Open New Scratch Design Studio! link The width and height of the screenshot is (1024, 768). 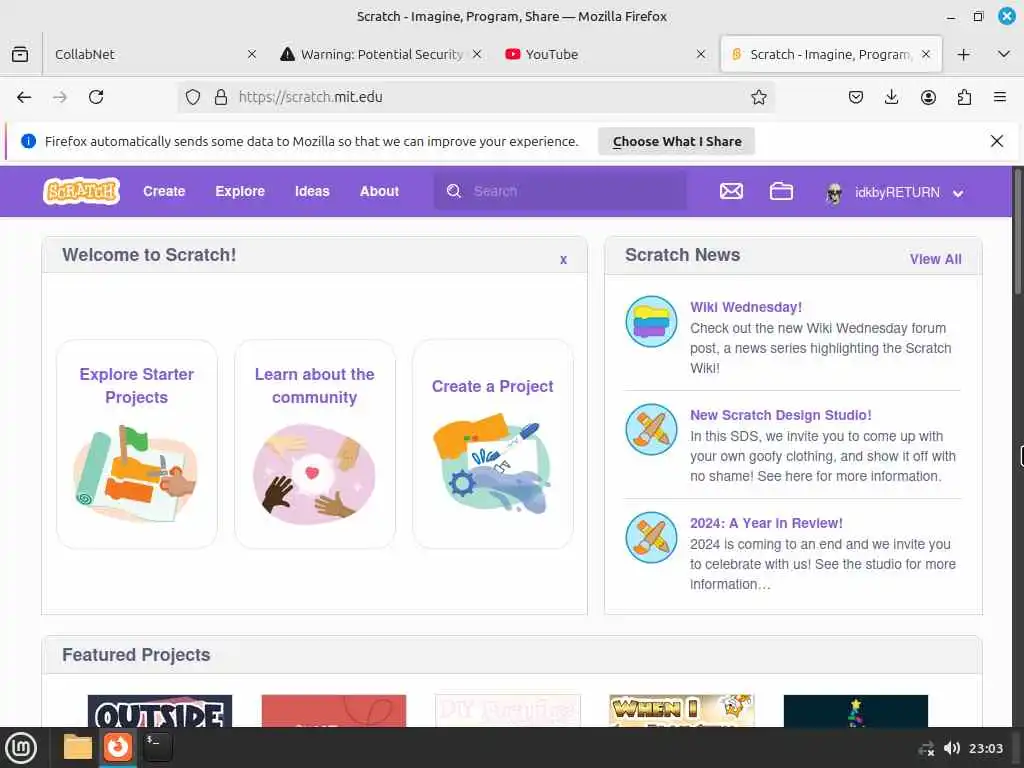(780, 415)
